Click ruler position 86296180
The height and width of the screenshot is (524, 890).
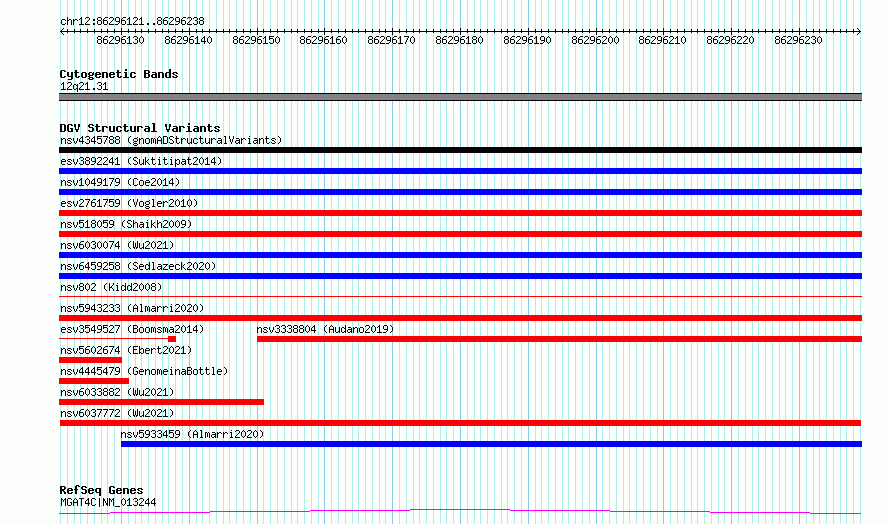pos(460,40)
